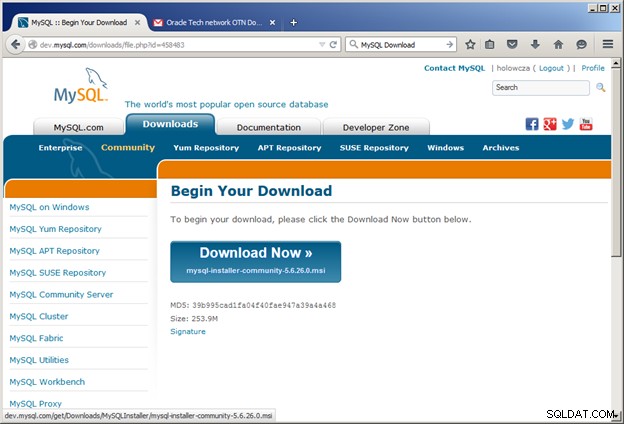Click the vertical scrollbar thumb
Image resolution: width=624 pixels, height=424 pixels.
pyautogui.click(x=616, y=161)
